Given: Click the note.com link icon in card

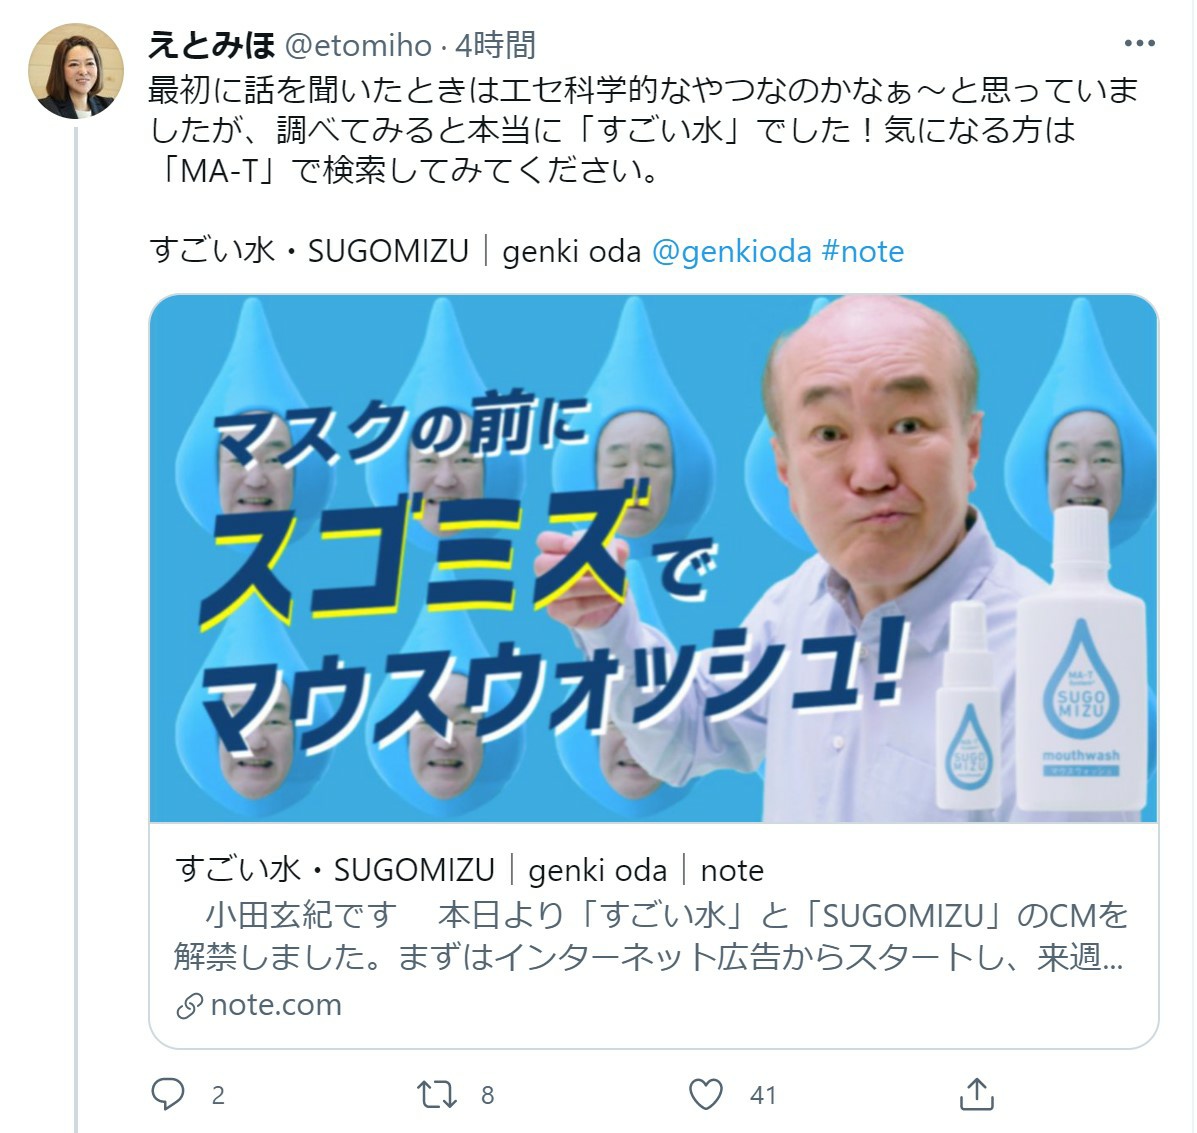Looking at the screenshot, I should [189, 1006].
